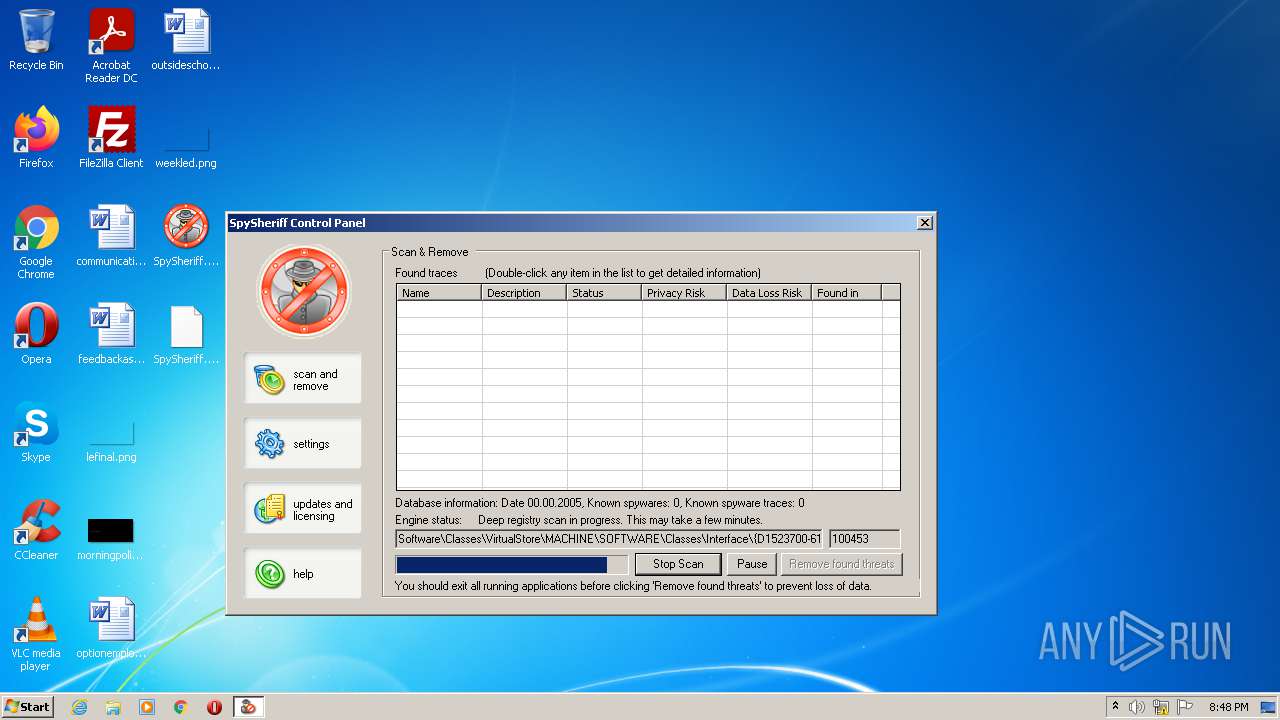Open updates and licensing section
Screen dimensions: 1280x720
coord(303,509)
